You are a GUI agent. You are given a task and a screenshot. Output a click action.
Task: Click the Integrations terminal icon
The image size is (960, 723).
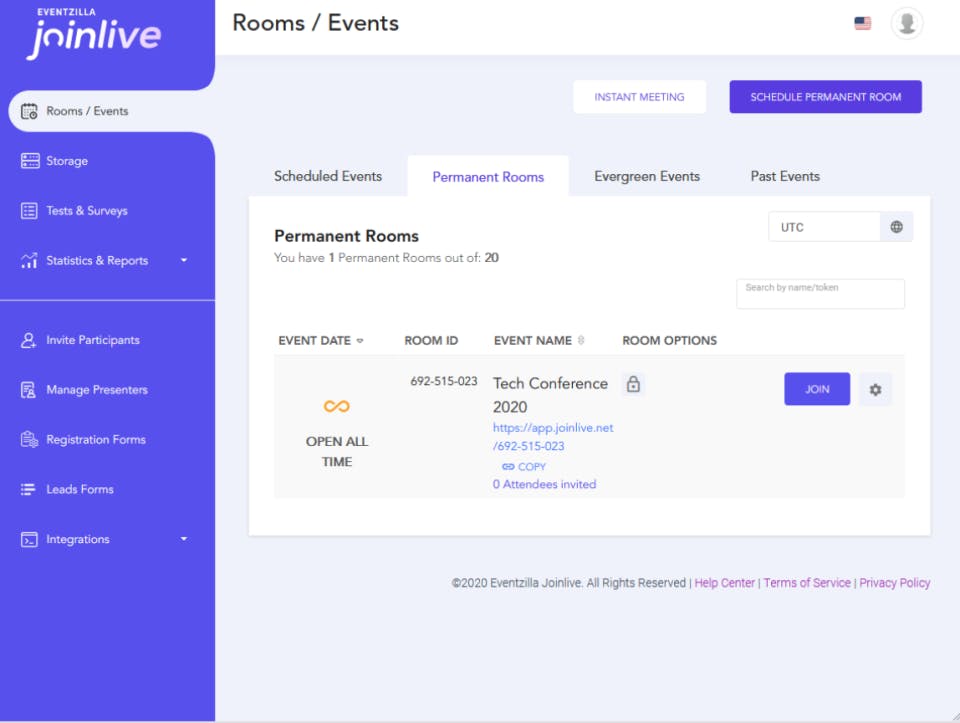(x=29, y=539)
